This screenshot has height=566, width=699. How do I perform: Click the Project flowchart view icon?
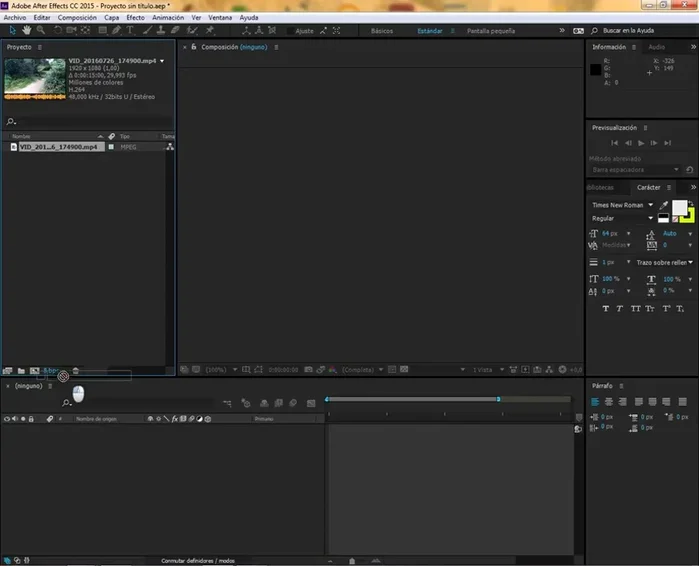170,147
